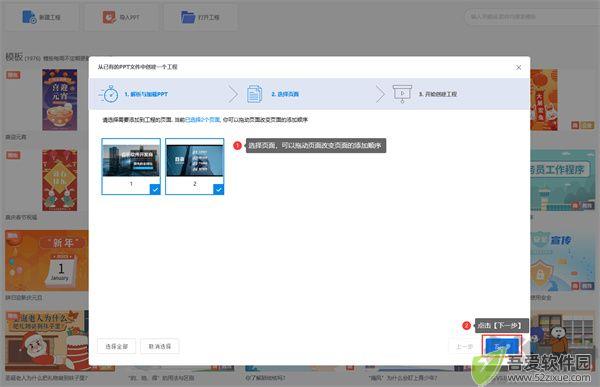Image resolution: width=600 pixels, height=387 pixels.
Task: Open the 新年 January calendar template thumbnail
Action: coord(47,260)
